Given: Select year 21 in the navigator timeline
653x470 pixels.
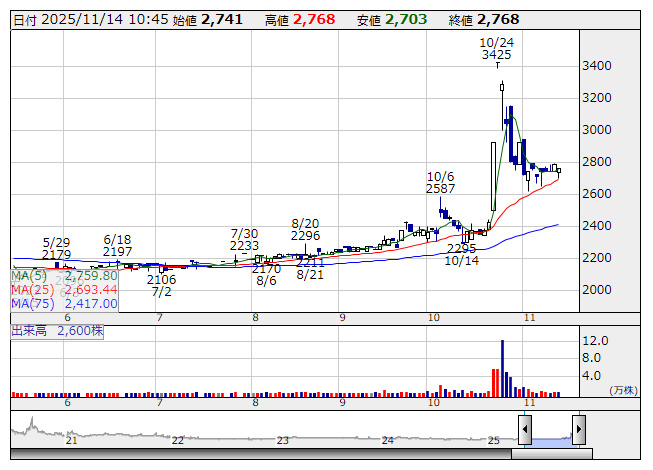Looking at the screenshot, I should pyautogui.click(x=71, y=440).
